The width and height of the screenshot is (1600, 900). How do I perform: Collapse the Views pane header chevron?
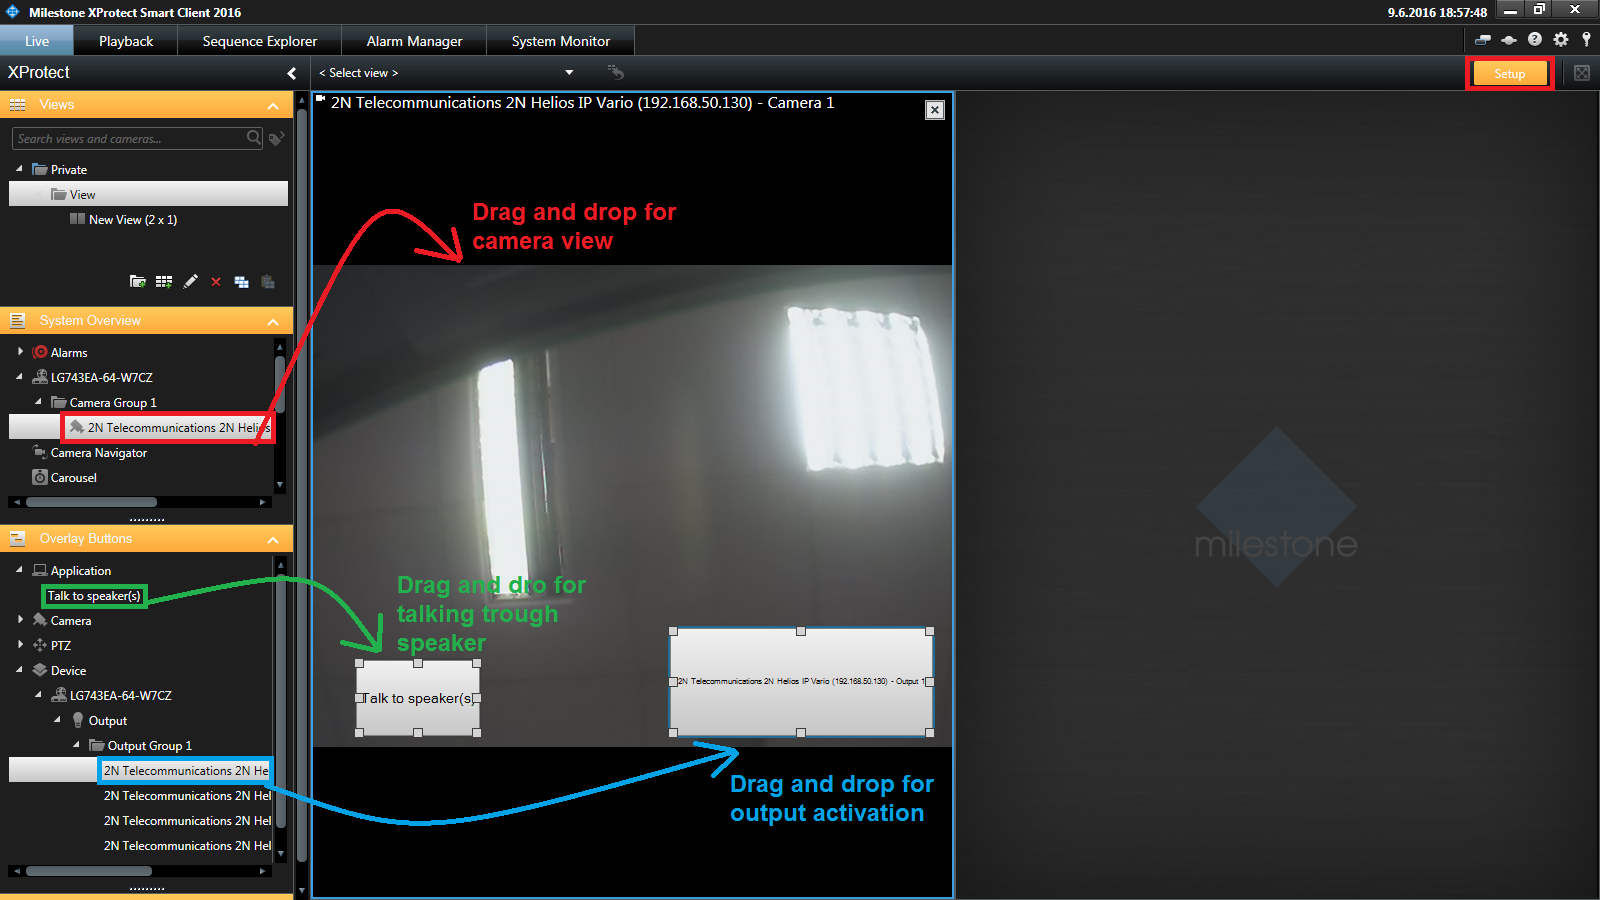point(273,105)
